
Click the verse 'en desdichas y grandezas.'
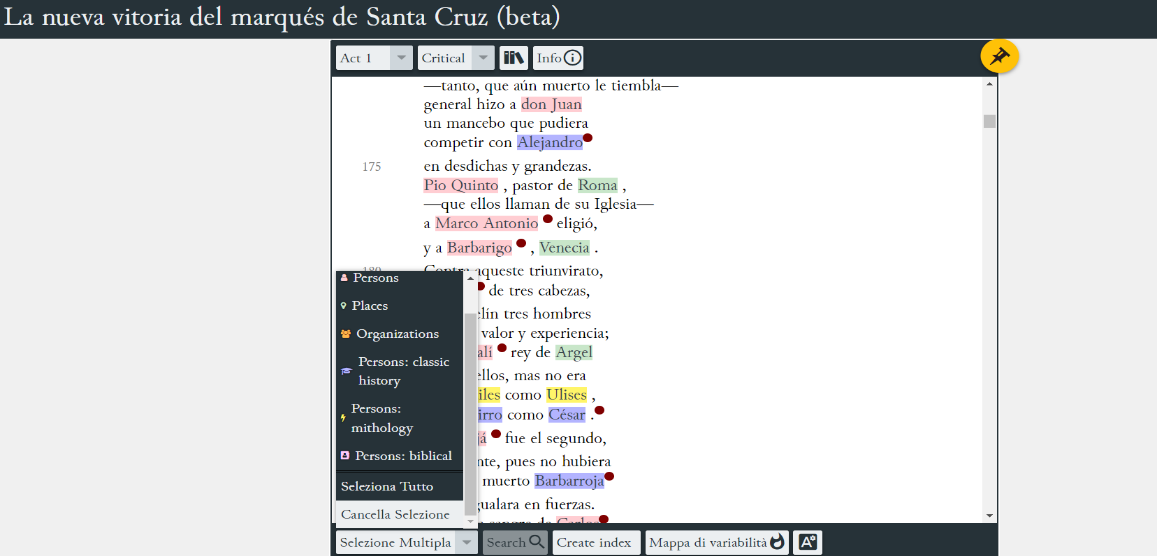pos(508,167)
